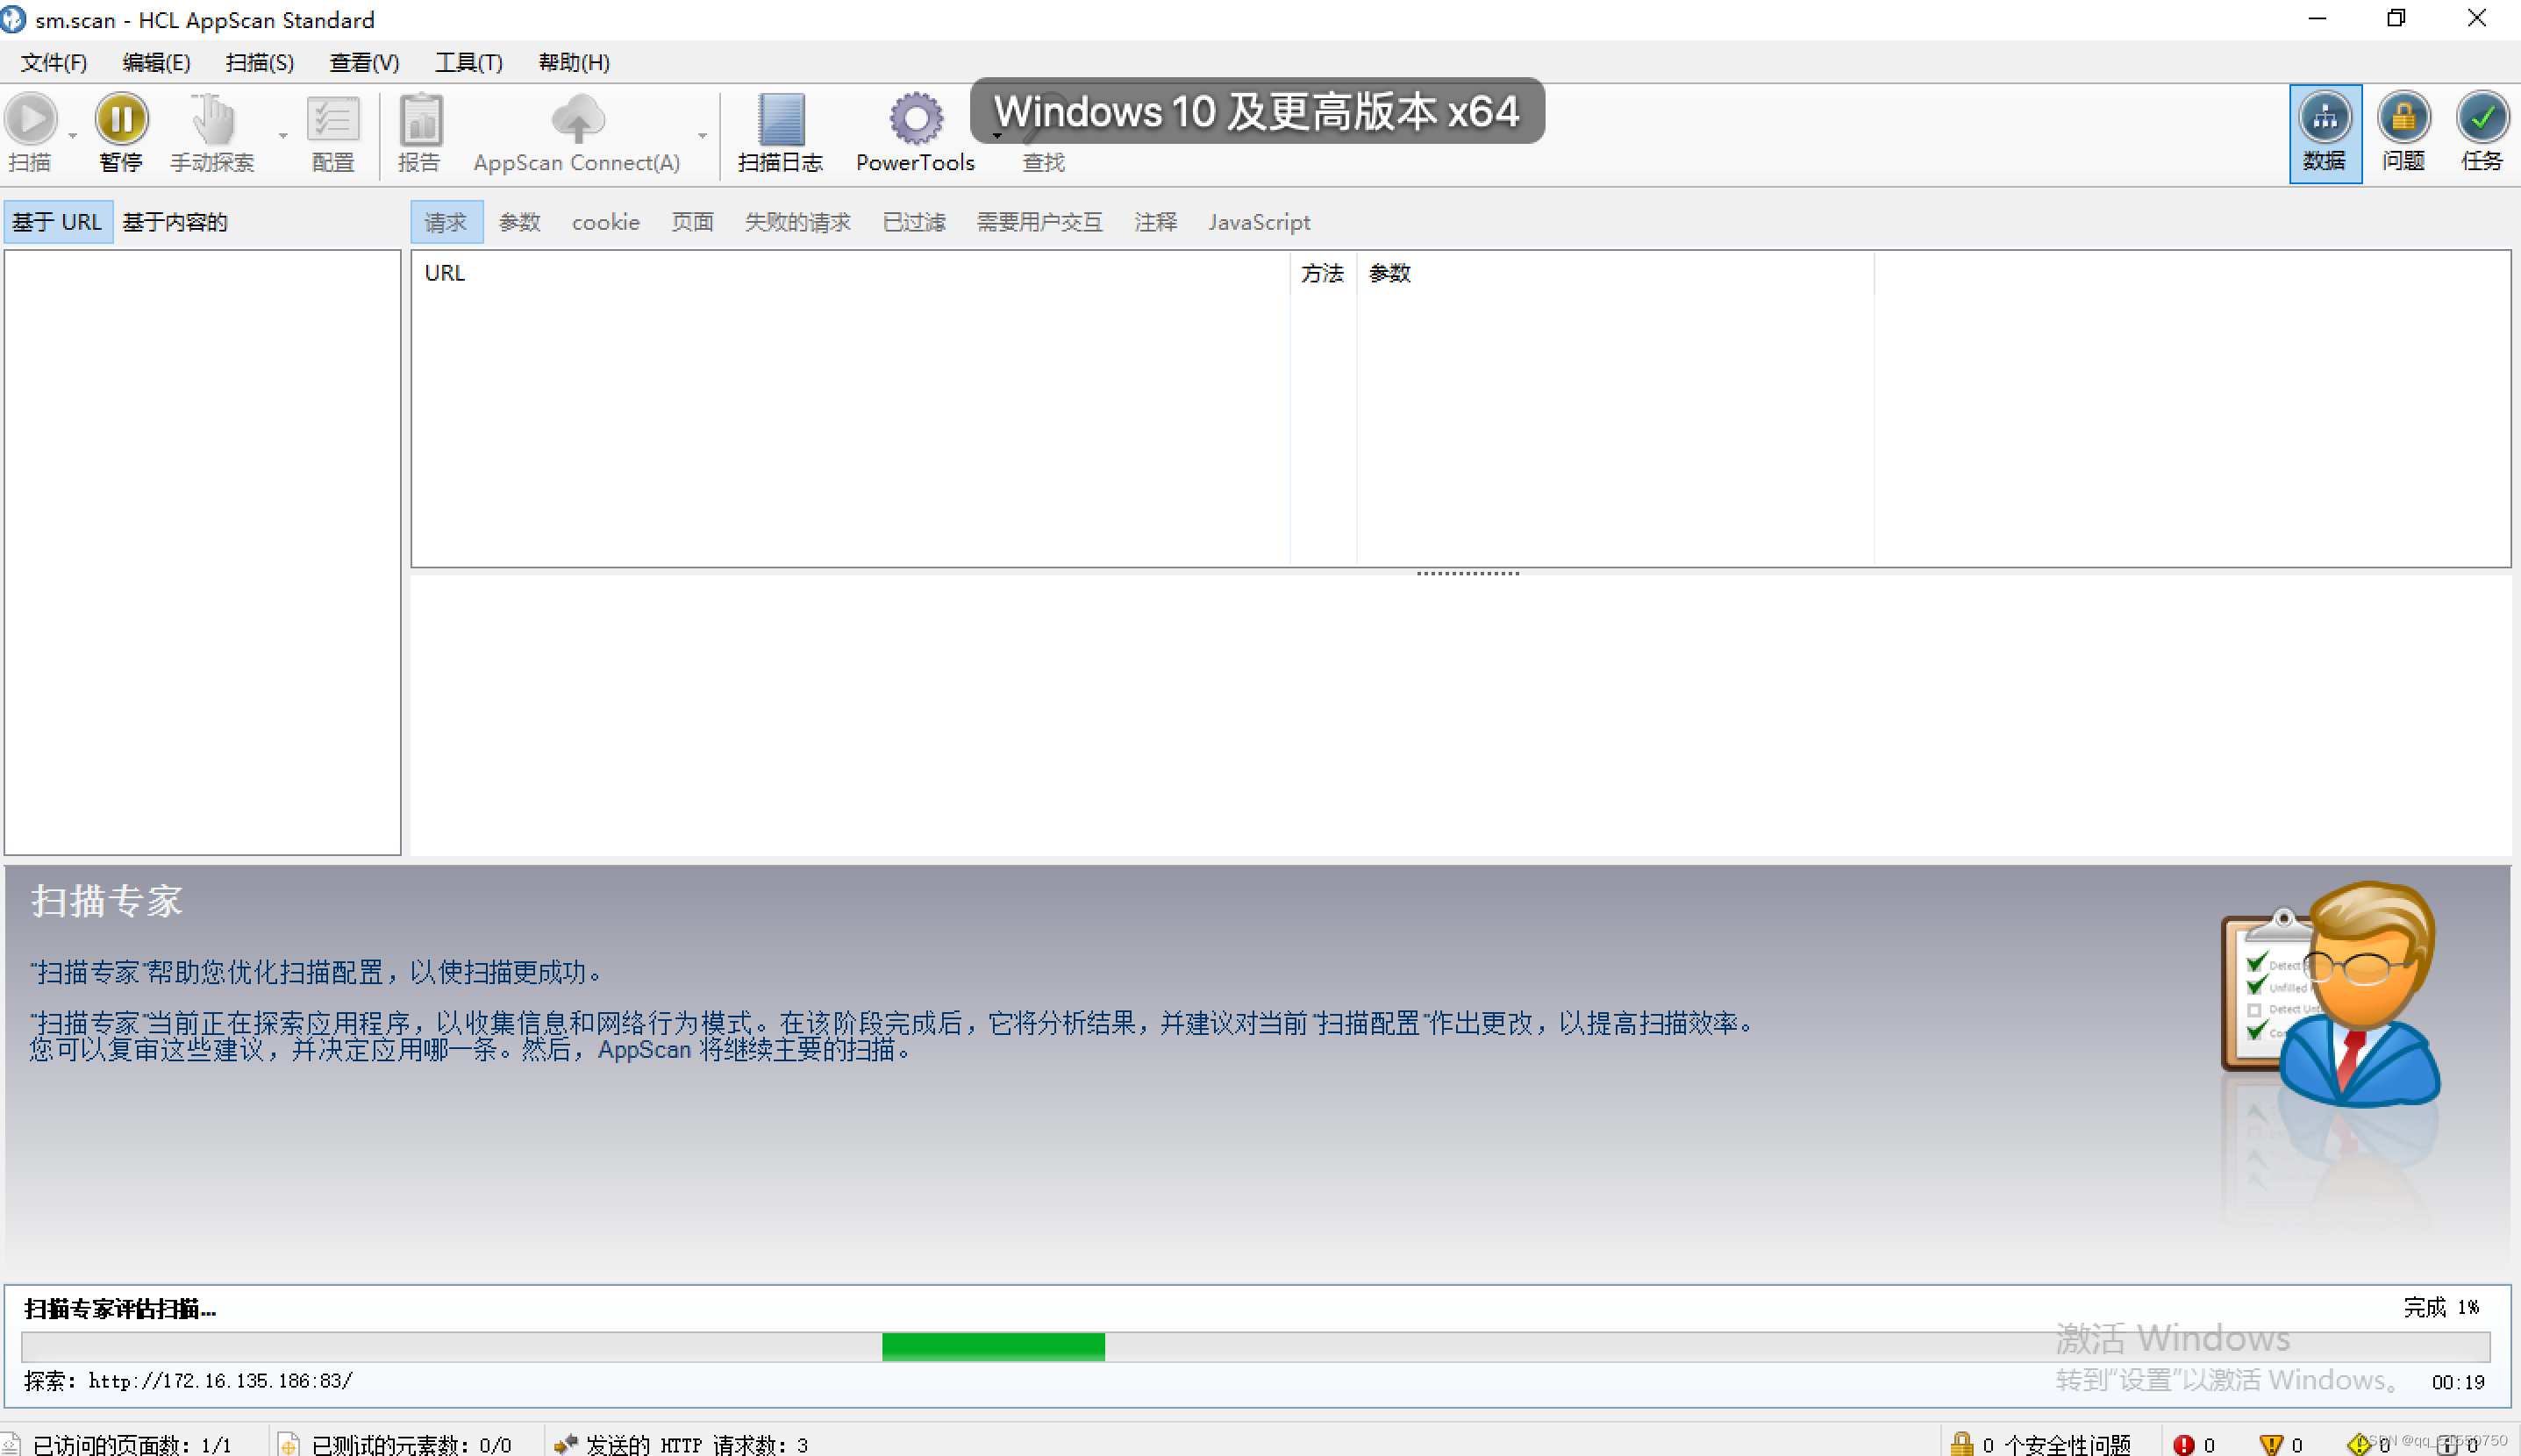Click the red high severity icon
This screenshot has height=1456, width=2521.
(2183, 1444)
